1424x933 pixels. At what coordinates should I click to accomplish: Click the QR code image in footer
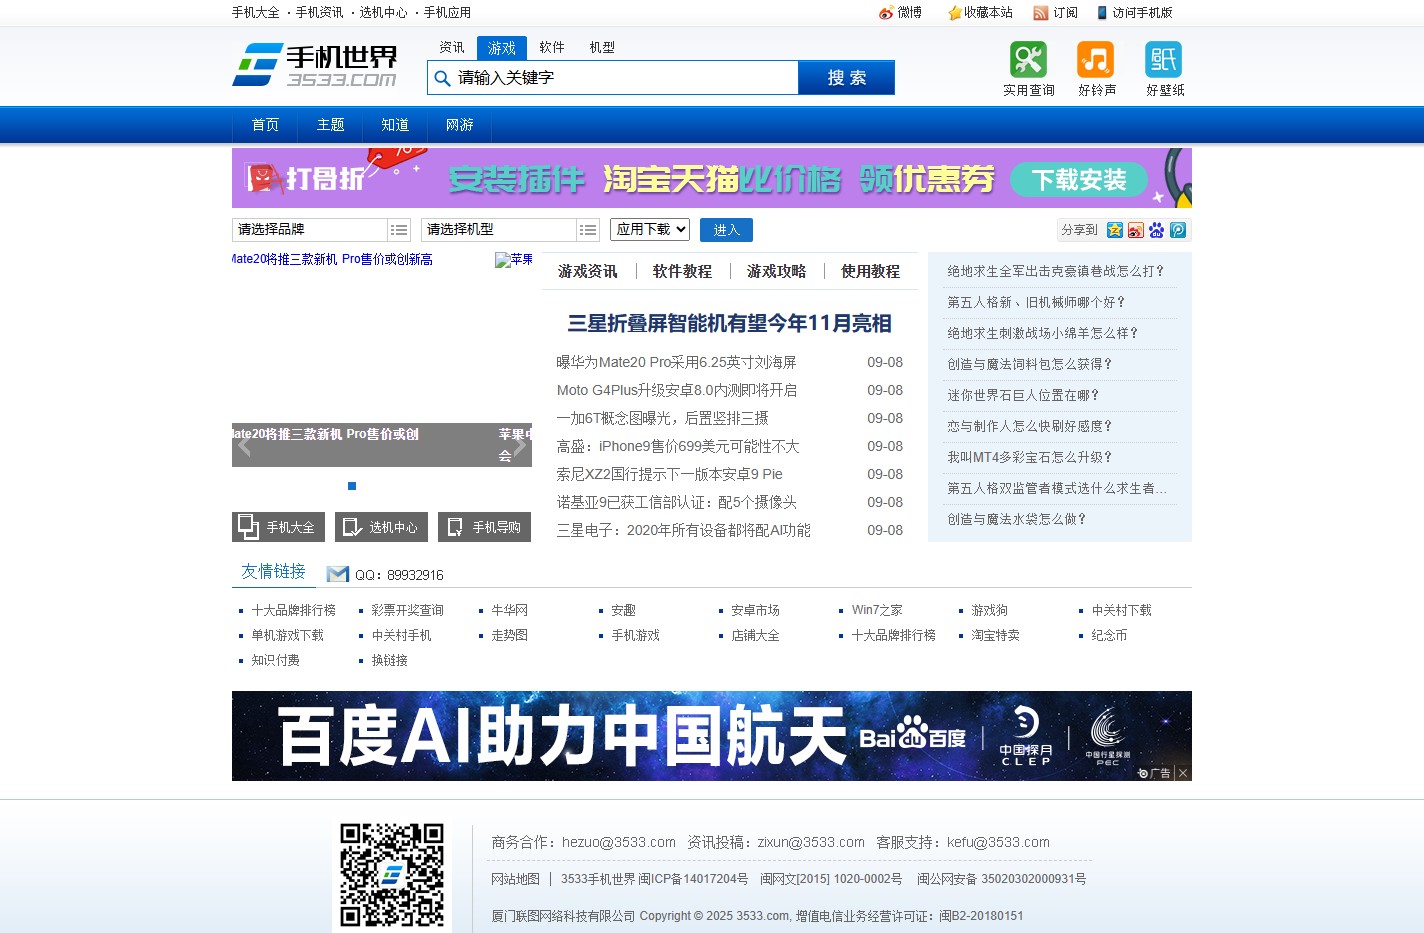392,875
